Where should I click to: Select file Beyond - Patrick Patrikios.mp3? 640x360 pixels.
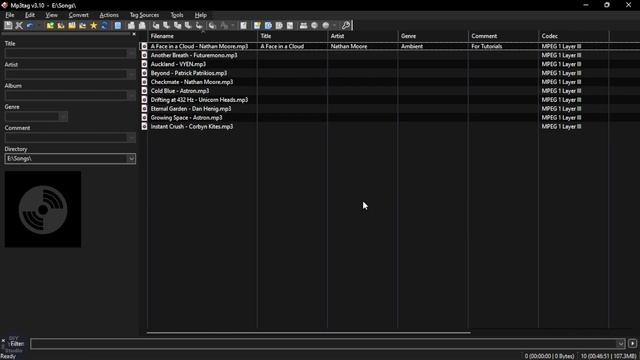click(189, 73)
